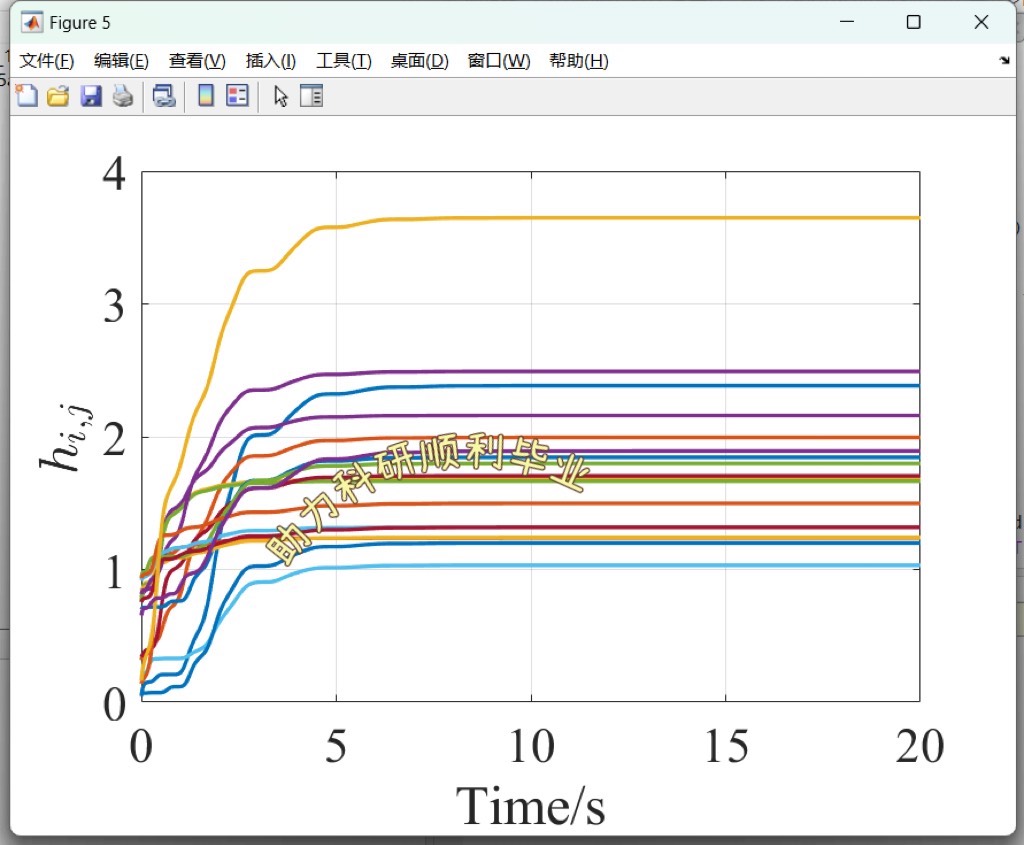Insert a colorbar using toolbar icon
This screenshot has height=845, width=1024.
click(206, 96)
